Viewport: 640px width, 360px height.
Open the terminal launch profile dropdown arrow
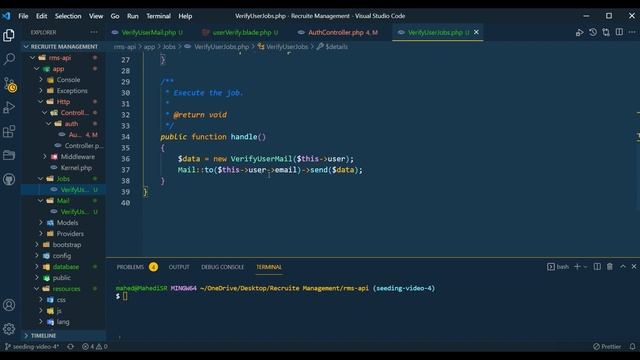pos(585,267)
